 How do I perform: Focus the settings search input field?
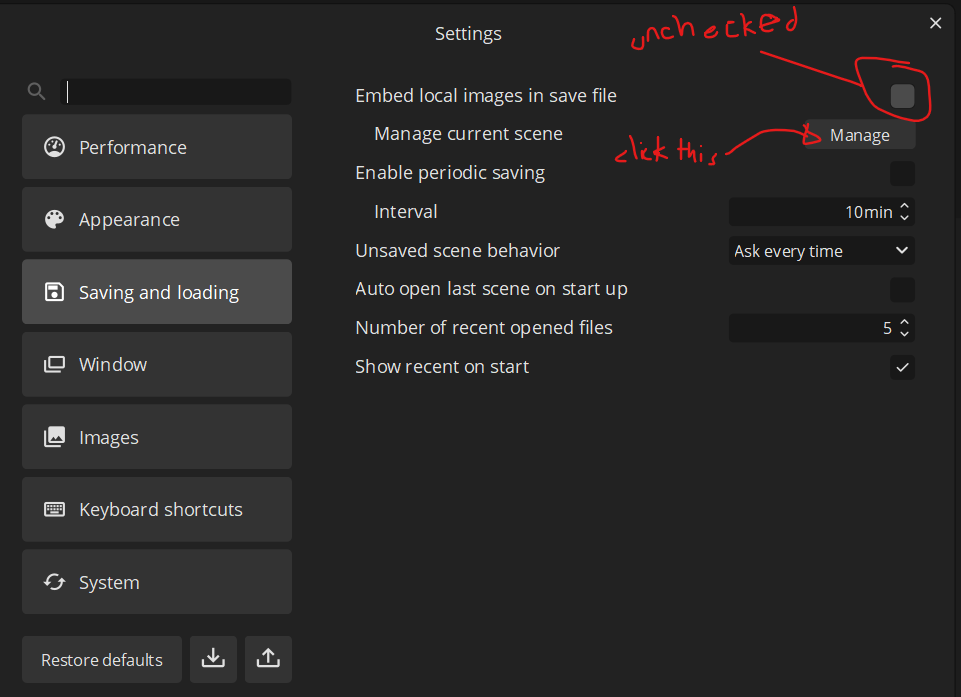pyautogui.click(x=177, y=92)
